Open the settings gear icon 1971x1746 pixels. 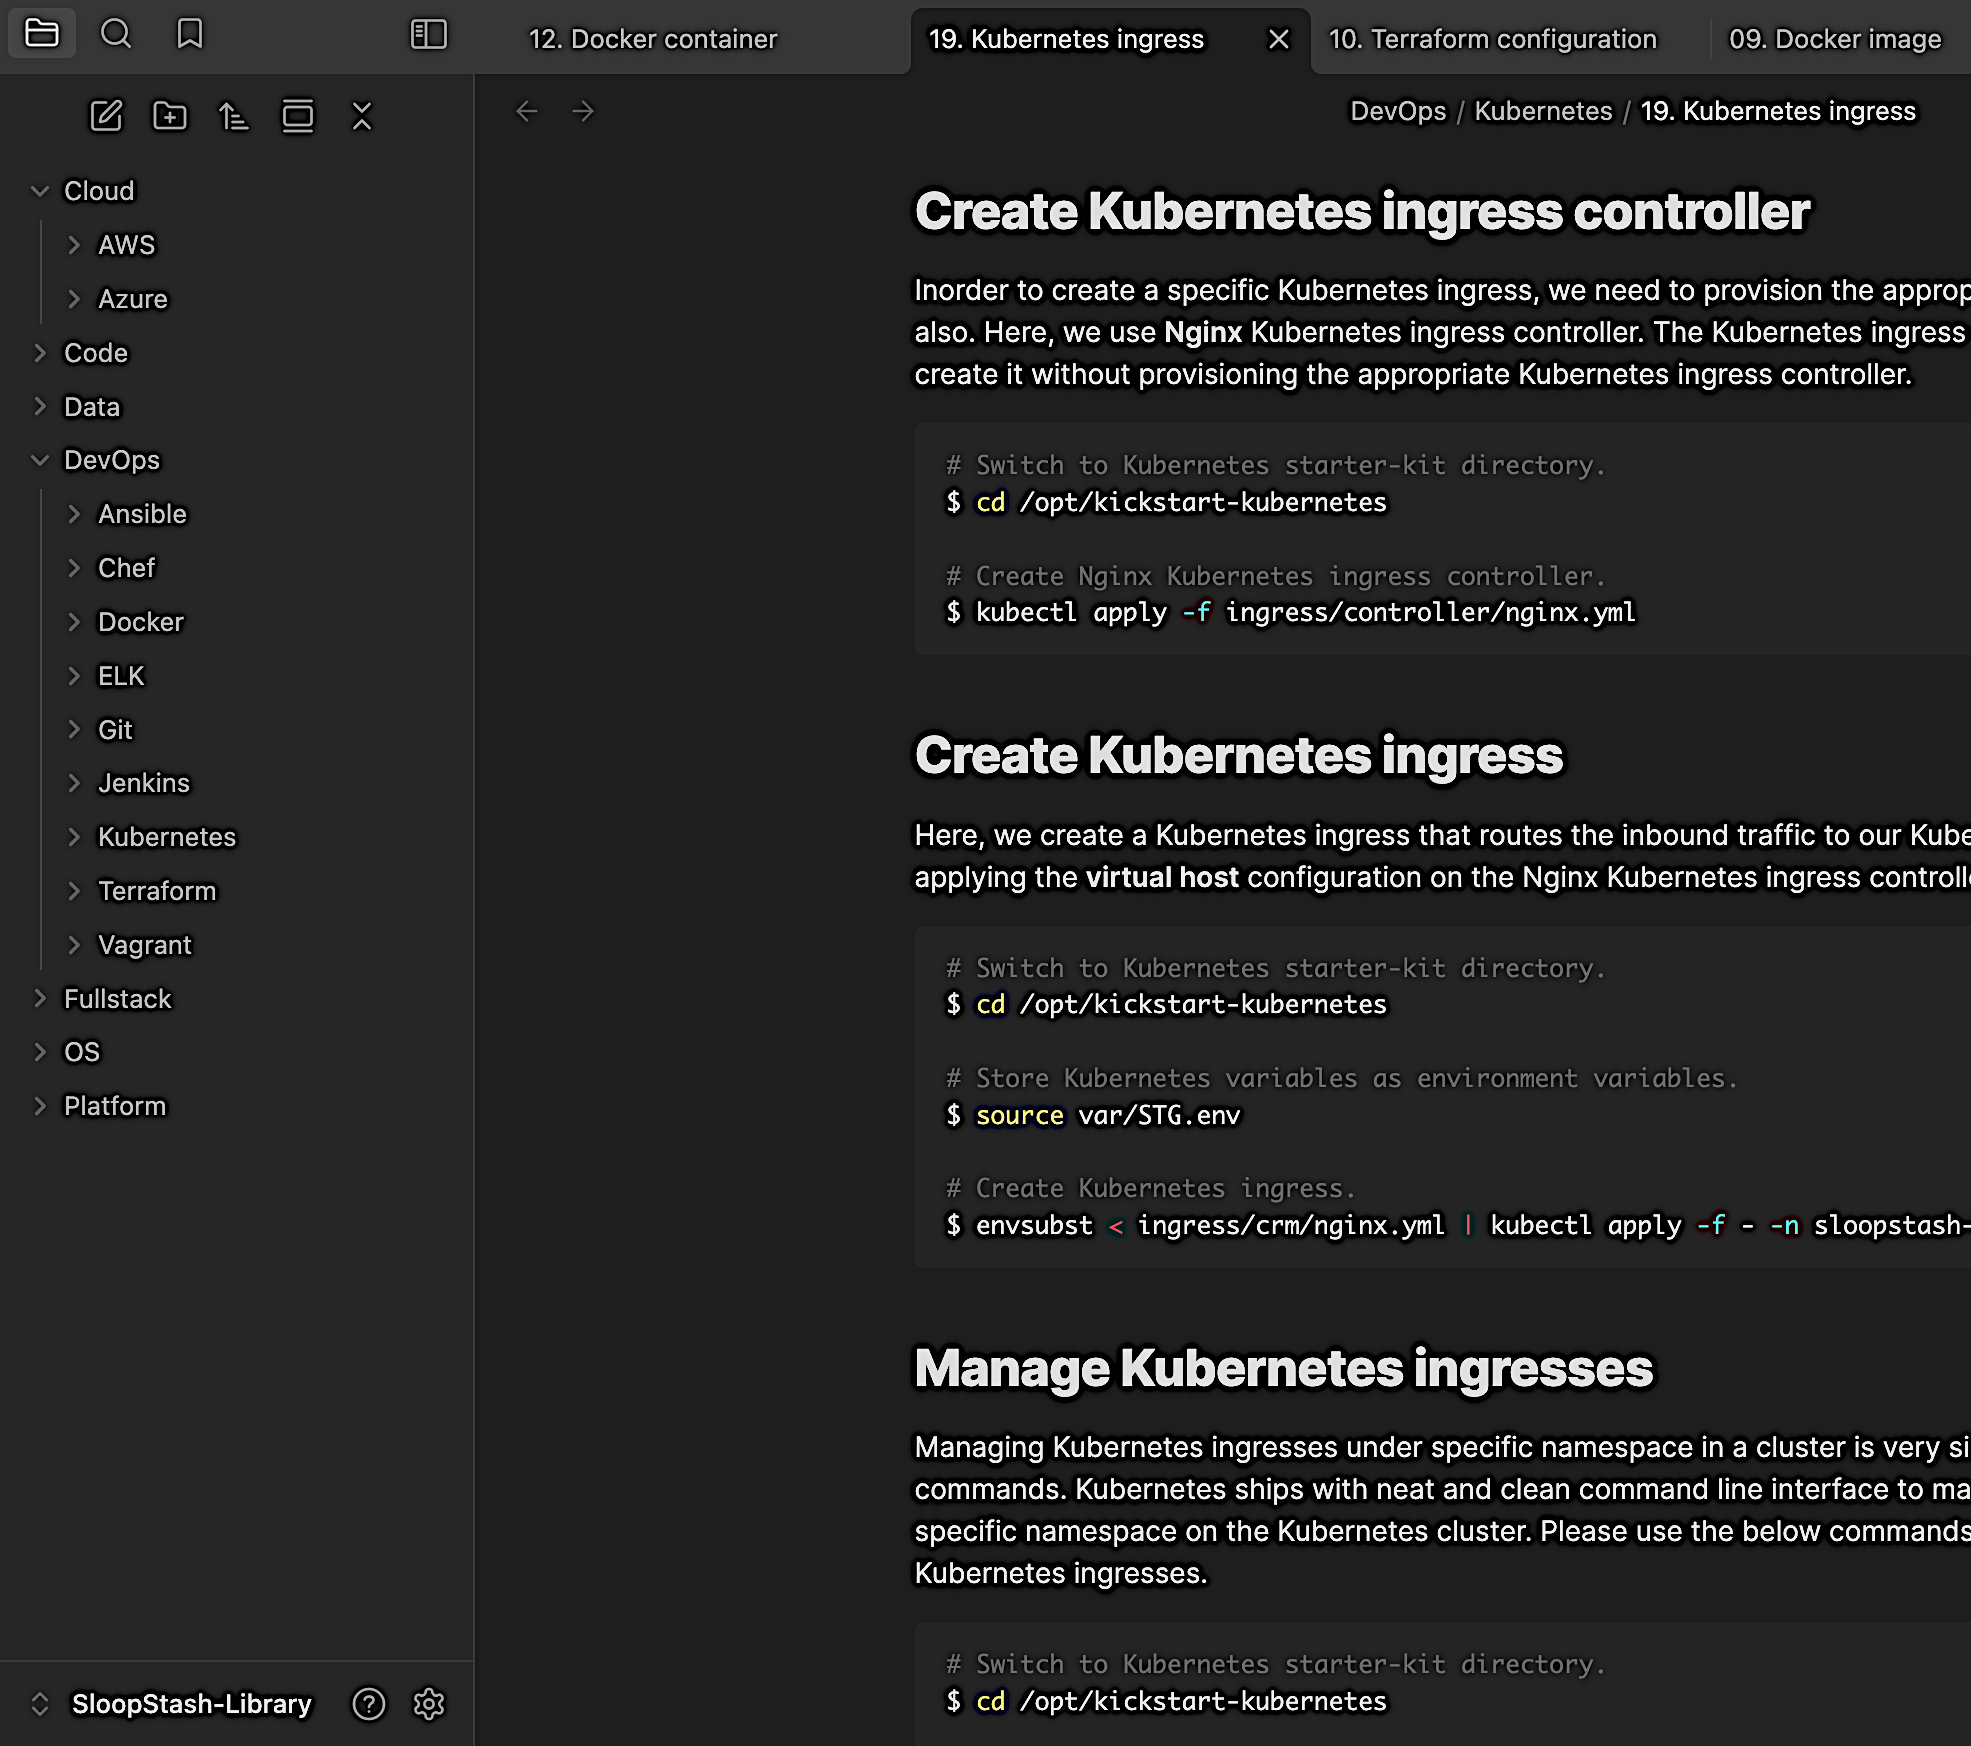tap(429, 1704)
